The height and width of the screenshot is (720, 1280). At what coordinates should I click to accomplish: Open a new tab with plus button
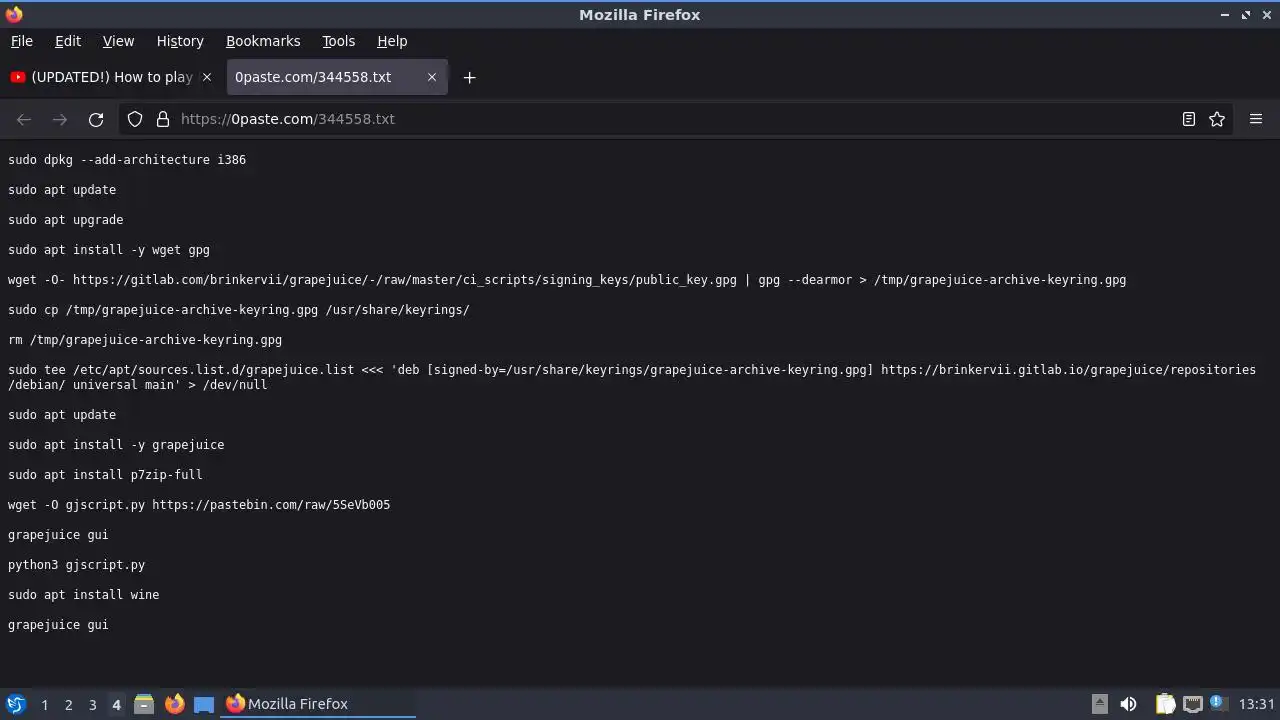click(469, 77)
